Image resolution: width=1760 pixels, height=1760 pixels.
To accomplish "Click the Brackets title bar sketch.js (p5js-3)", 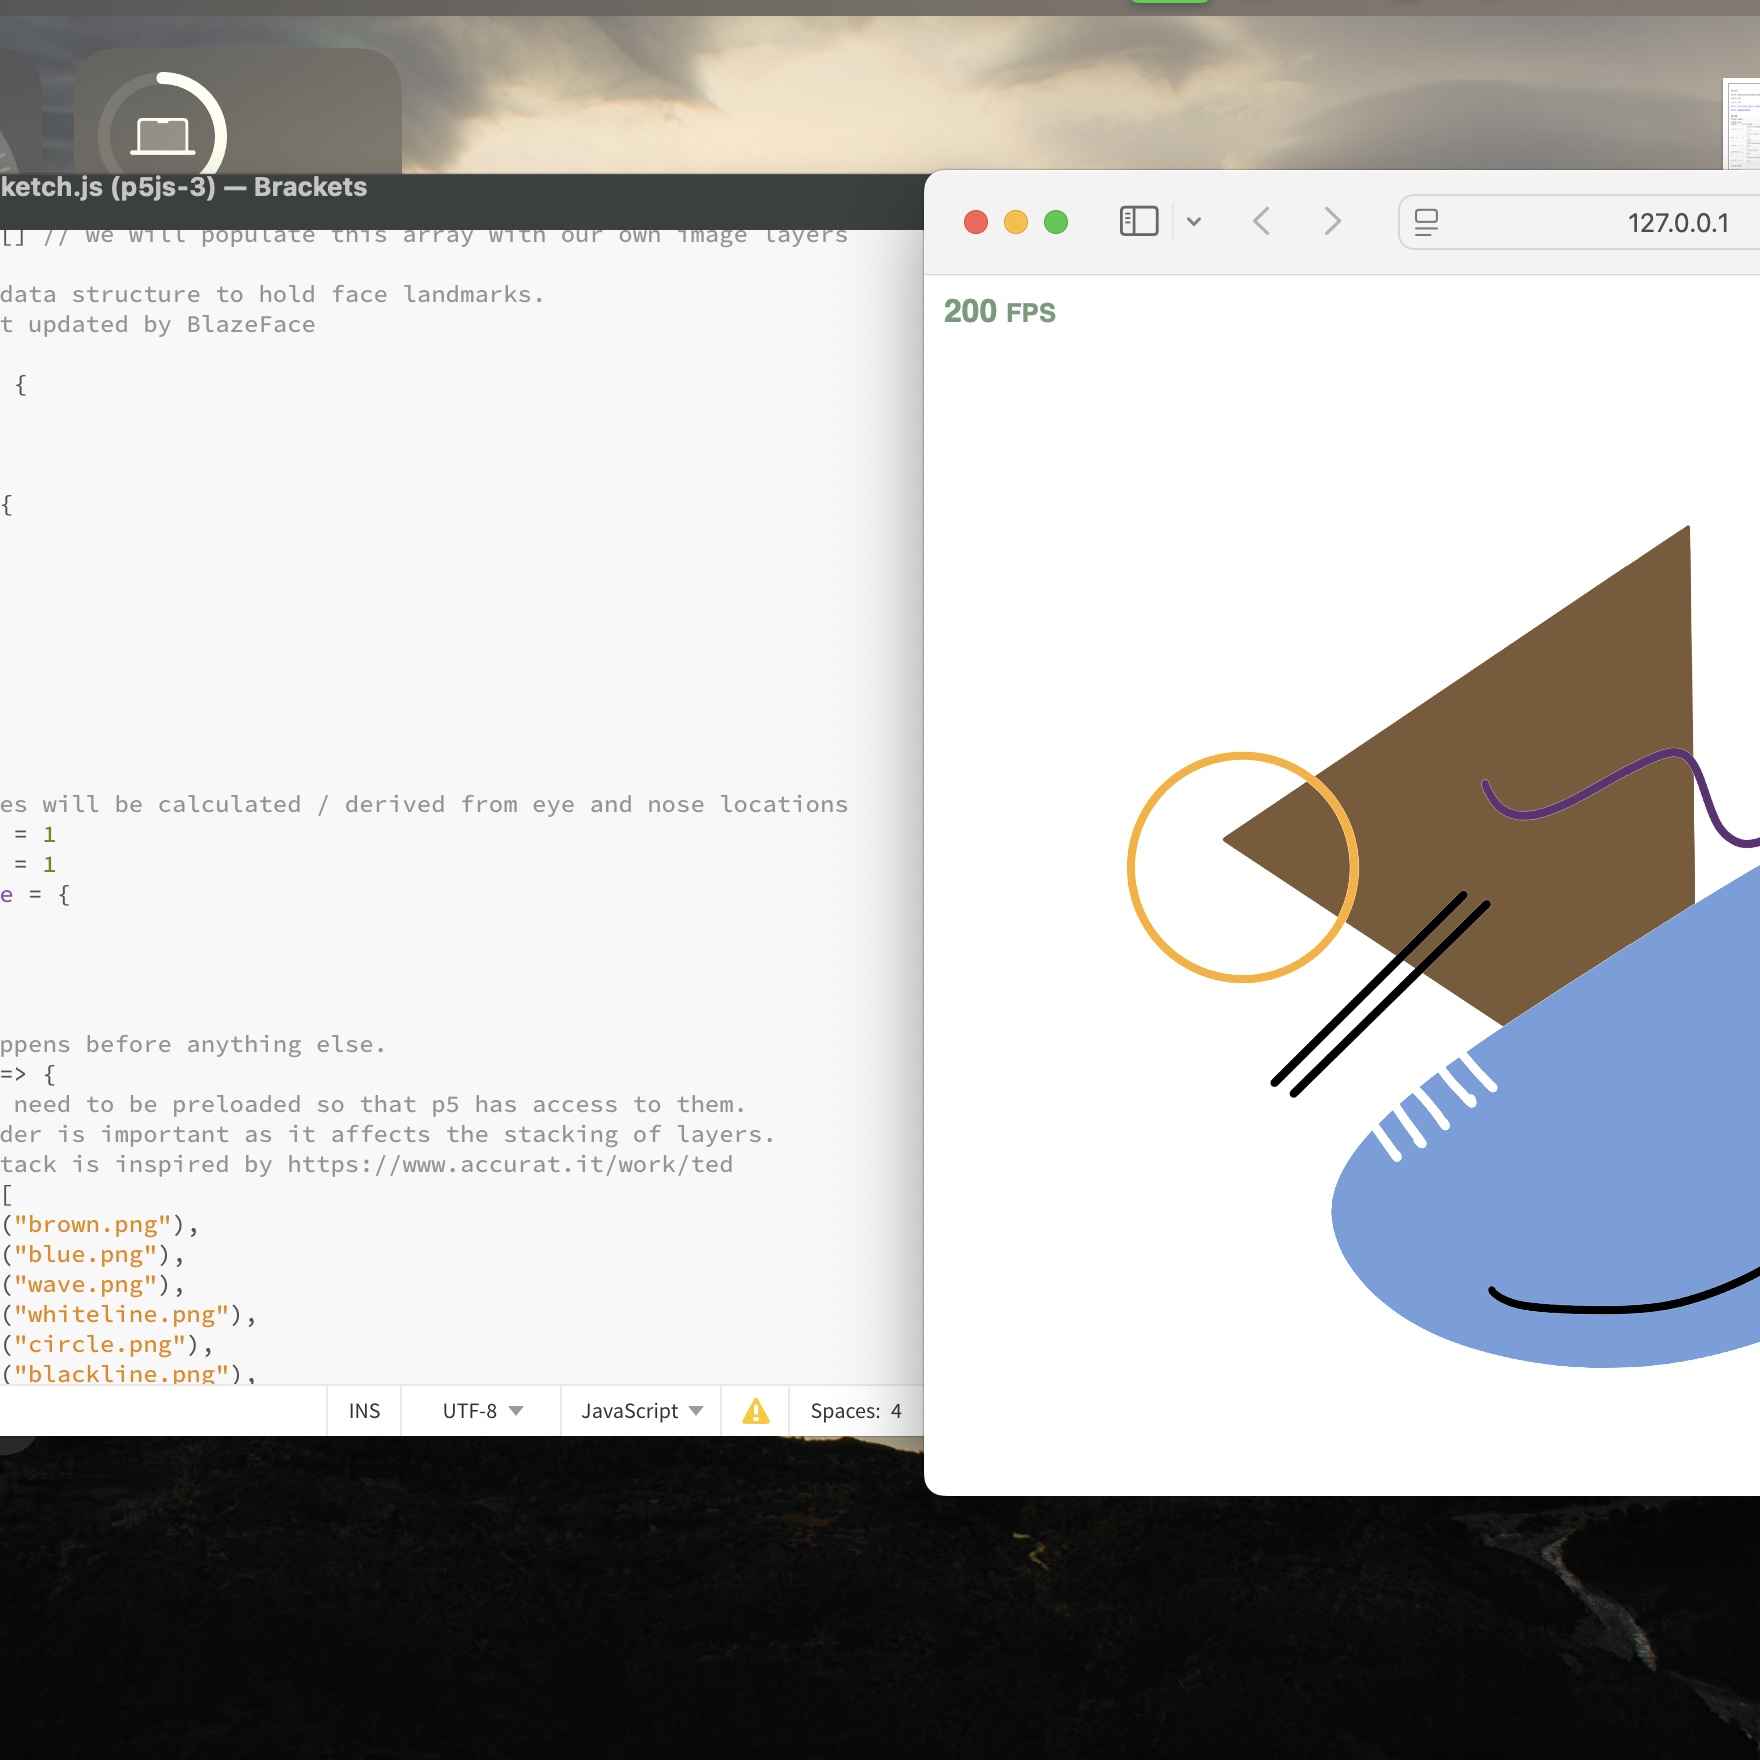I will [183, 187].
